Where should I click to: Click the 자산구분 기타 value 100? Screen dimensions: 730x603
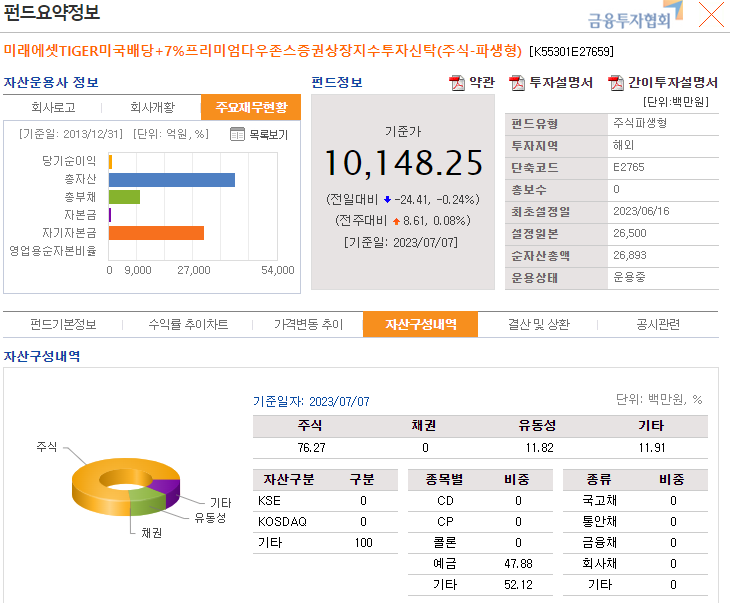click(363, 543)
